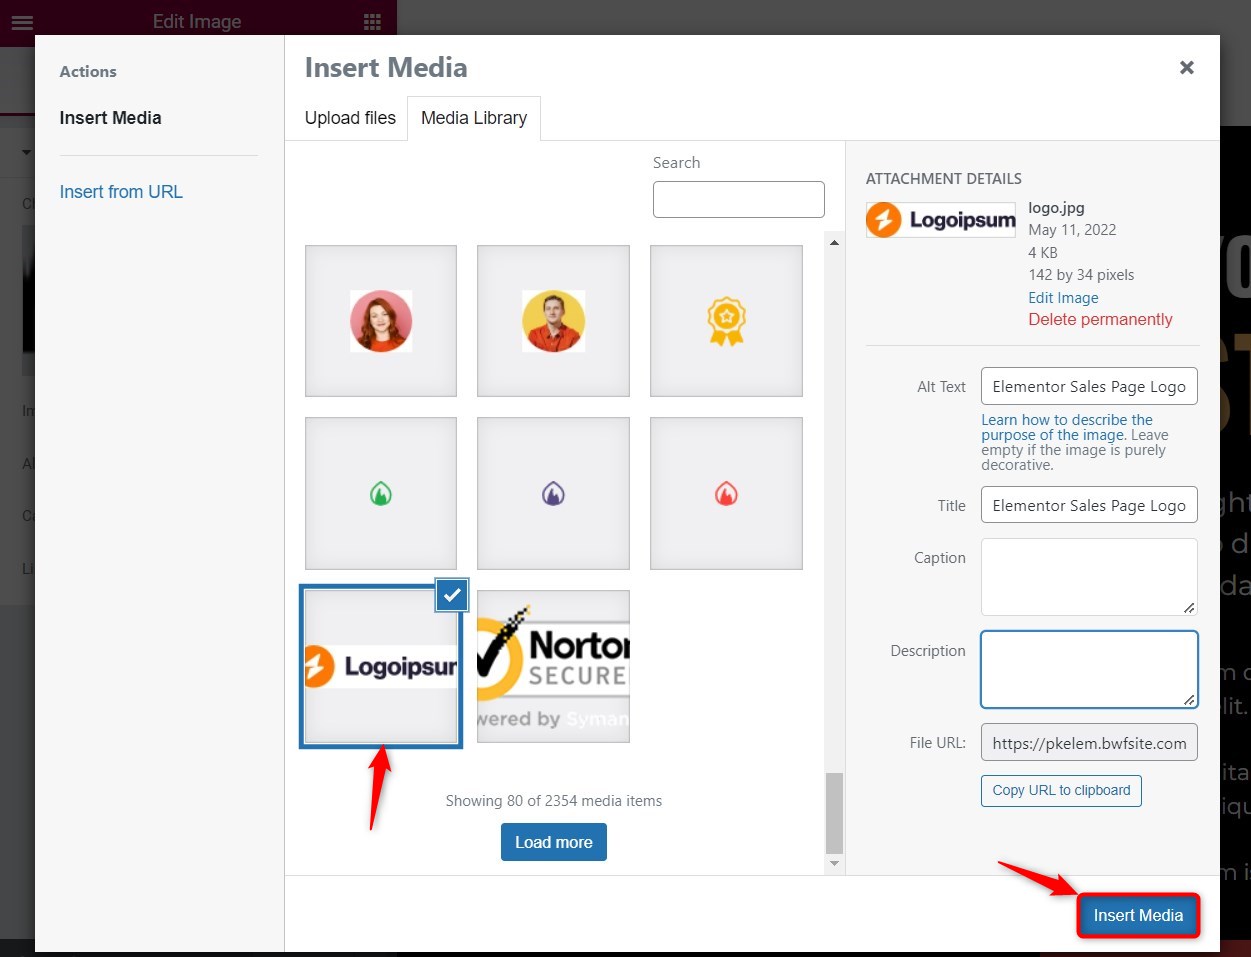Follow the image description help link
The width and height of the screenshot is (1251, 957).
click(x=1066, y=427)
